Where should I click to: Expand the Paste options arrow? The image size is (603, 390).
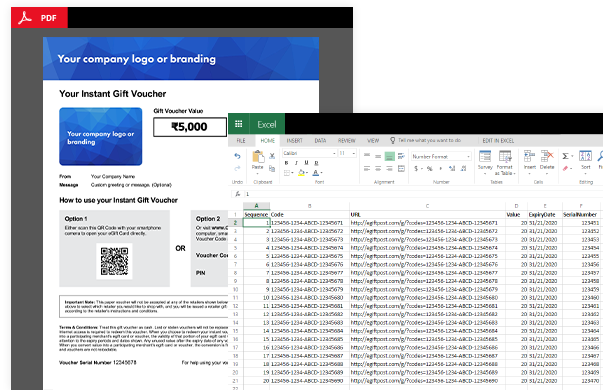(258, 173)
